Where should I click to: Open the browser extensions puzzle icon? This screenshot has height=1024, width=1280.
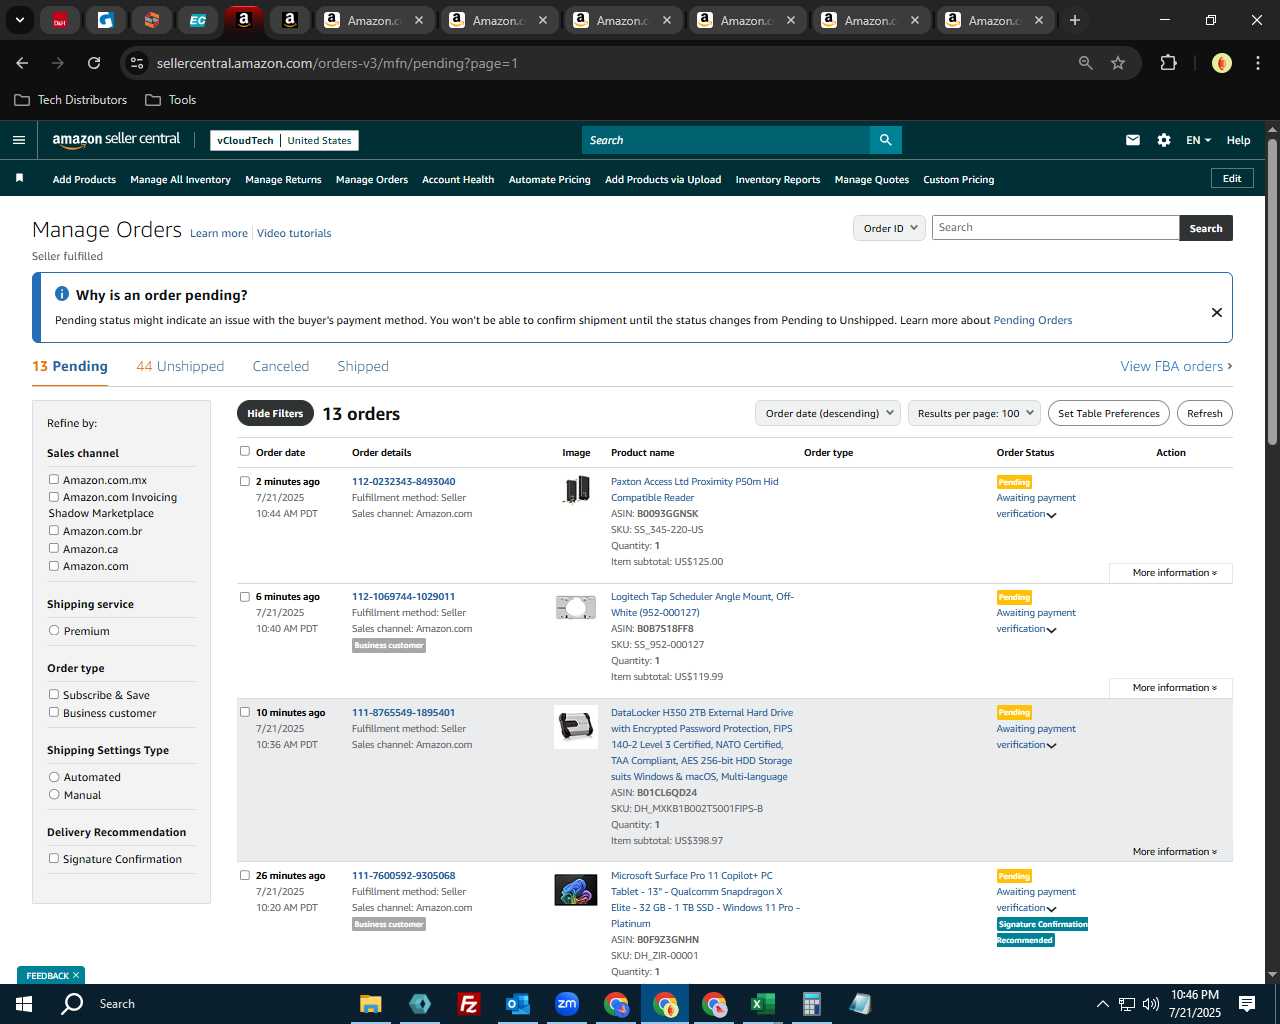pos(1168,63)
